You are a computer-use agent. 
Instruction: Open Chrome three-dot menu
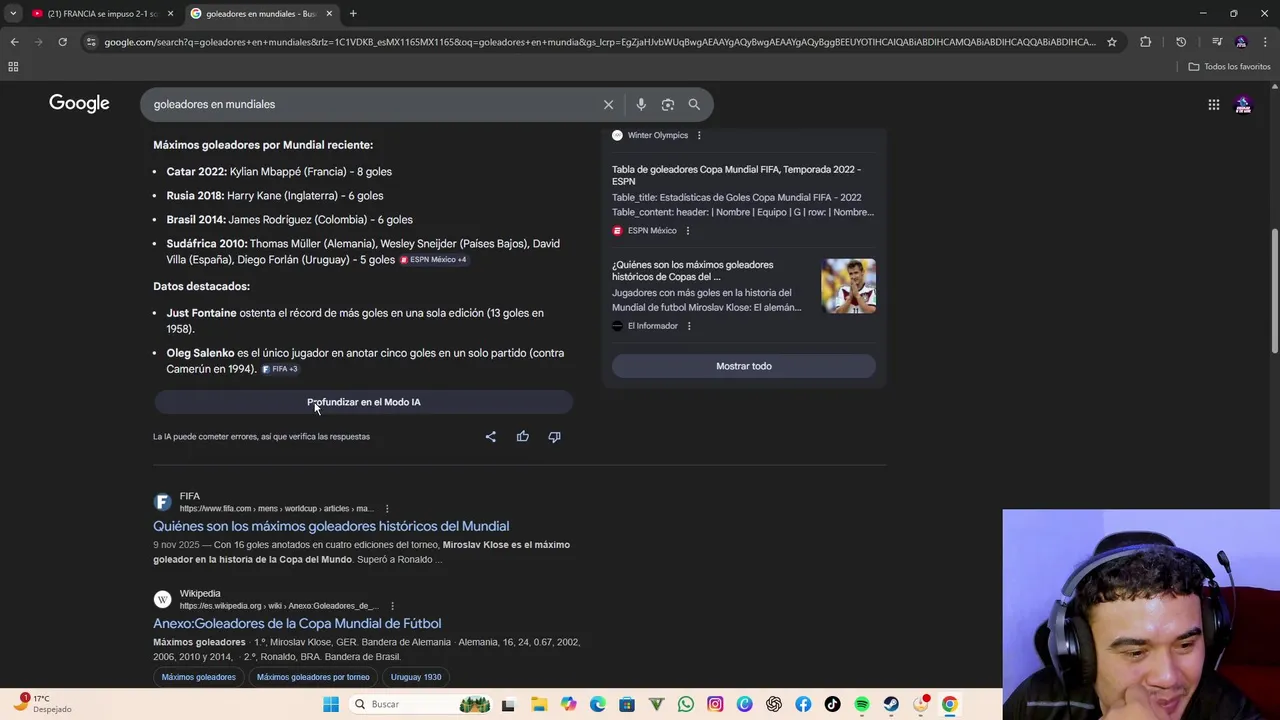tap(1265, 42)
